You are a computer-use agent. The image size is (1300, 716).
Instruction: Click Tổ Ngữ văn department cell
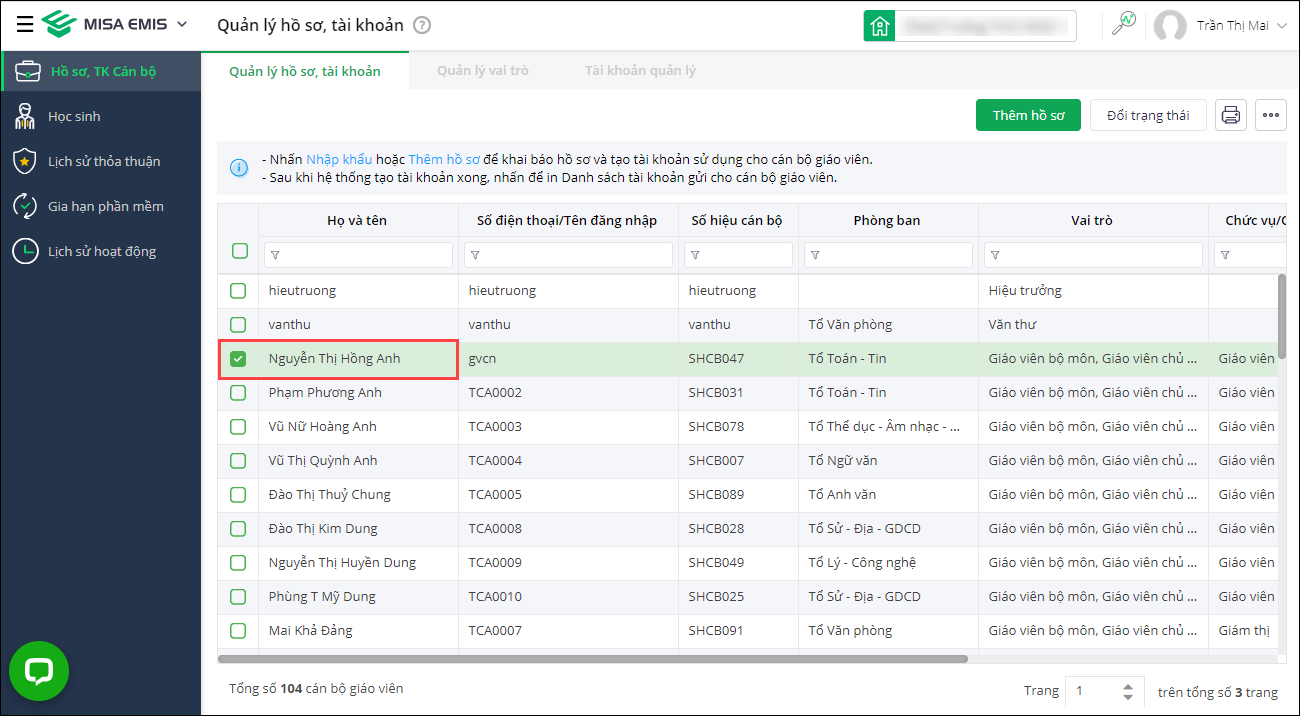[x=888, y=461]
